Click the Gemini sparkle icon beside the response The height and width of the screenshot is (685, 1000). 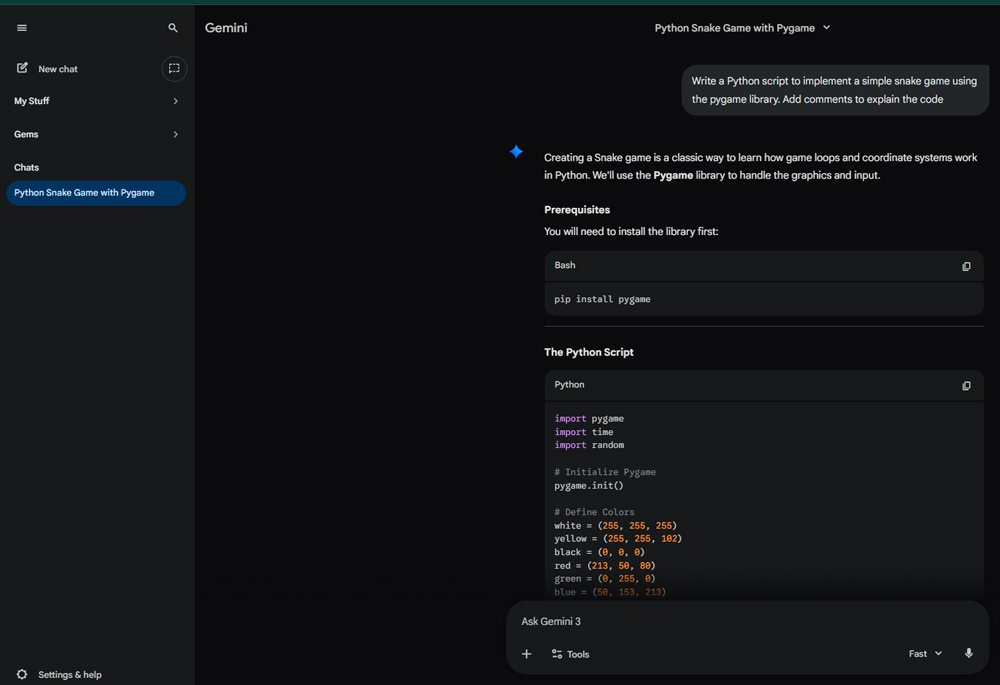click(x=516, y=152)
